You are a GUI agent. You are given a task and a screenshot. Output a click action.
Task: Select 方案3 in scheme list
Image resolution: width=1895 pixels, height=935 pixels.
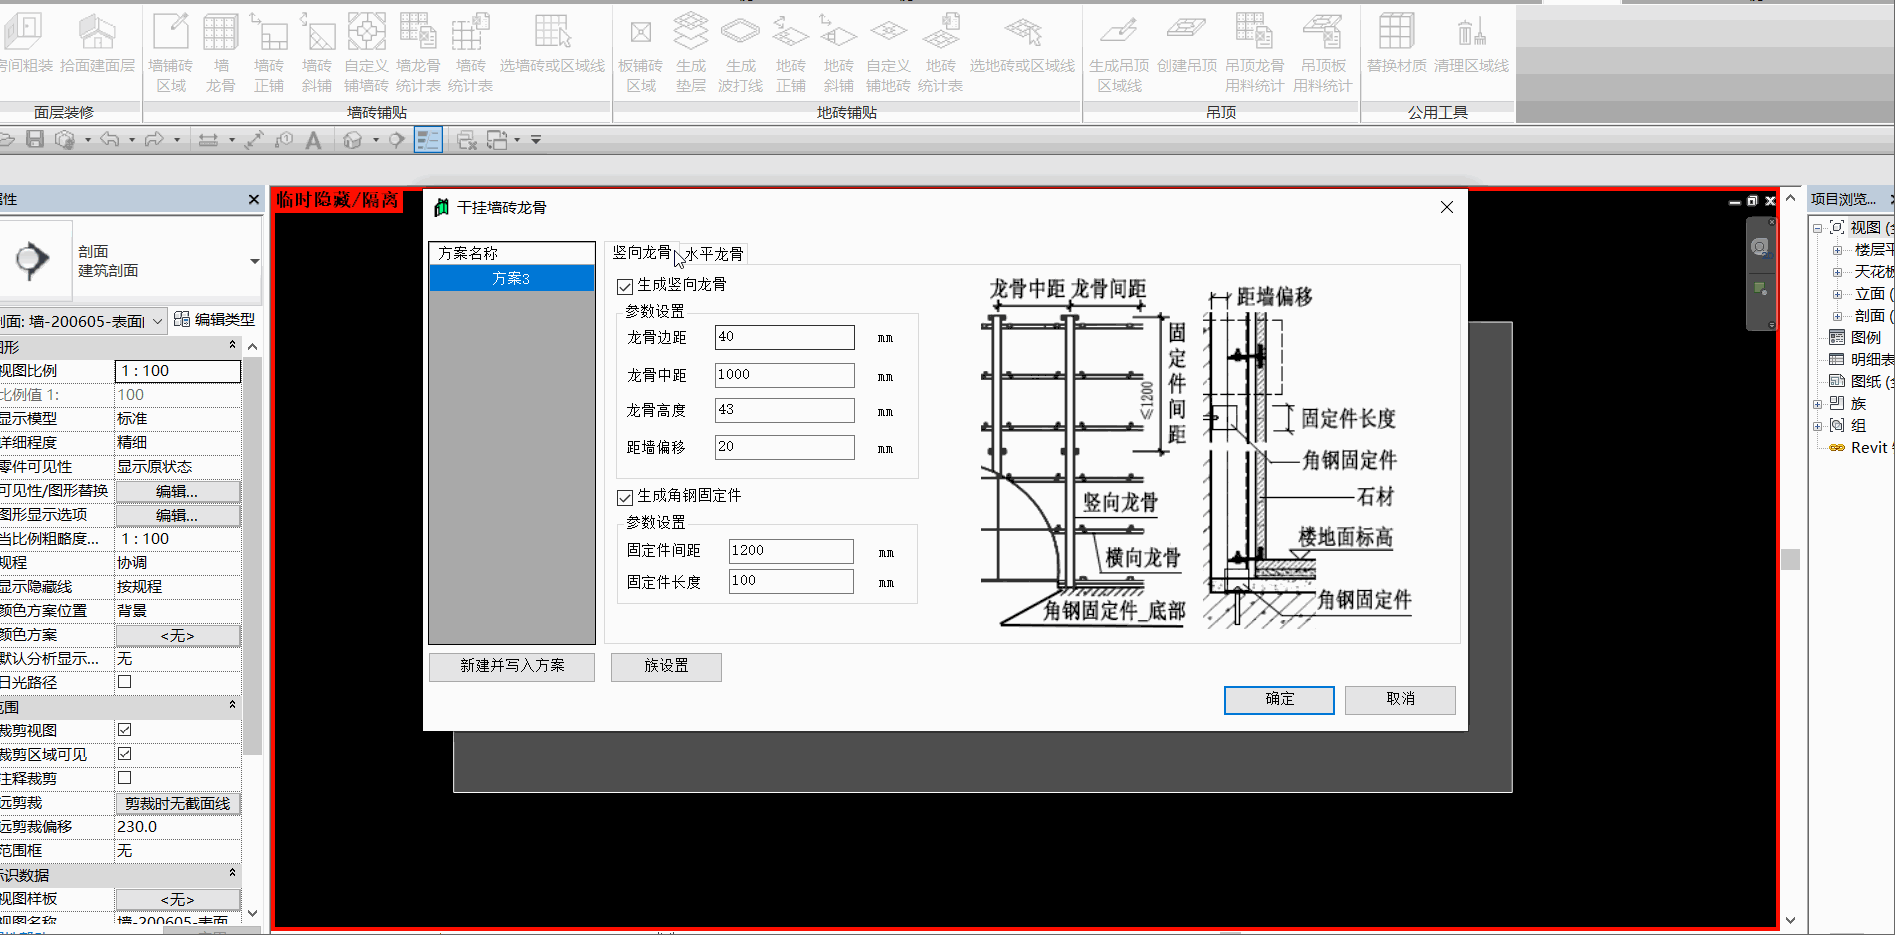[512, 278]
